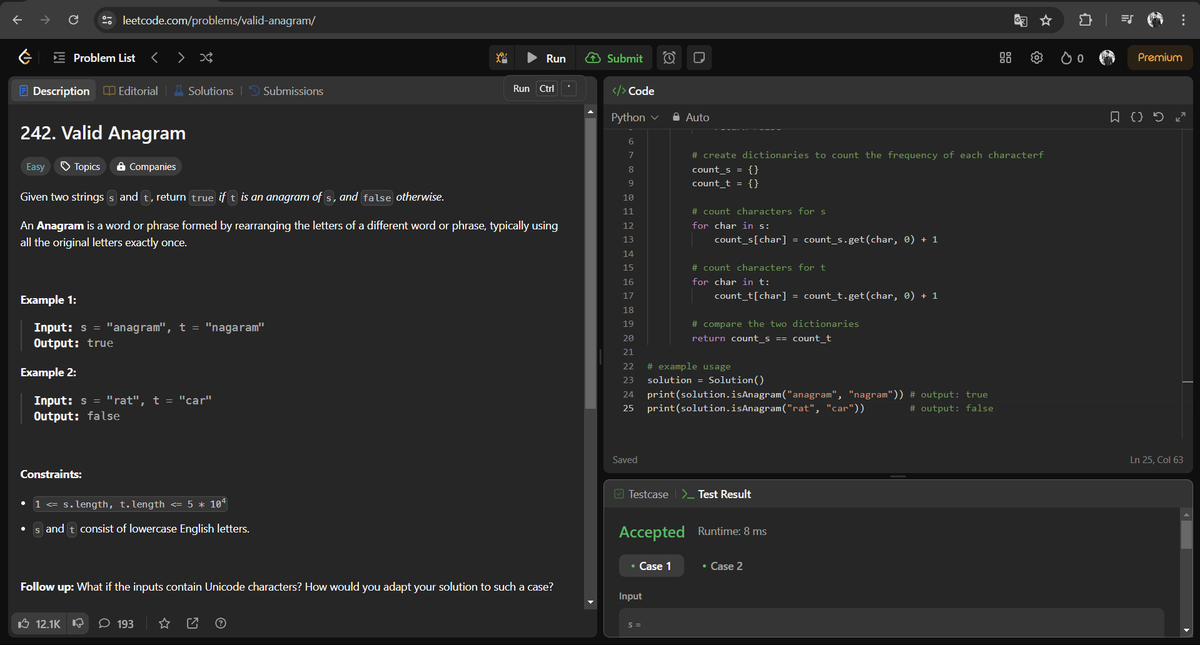Viewport: 1200px width, 645px height.
Task: Star this problem as favorite
Action: coord(165,624)
